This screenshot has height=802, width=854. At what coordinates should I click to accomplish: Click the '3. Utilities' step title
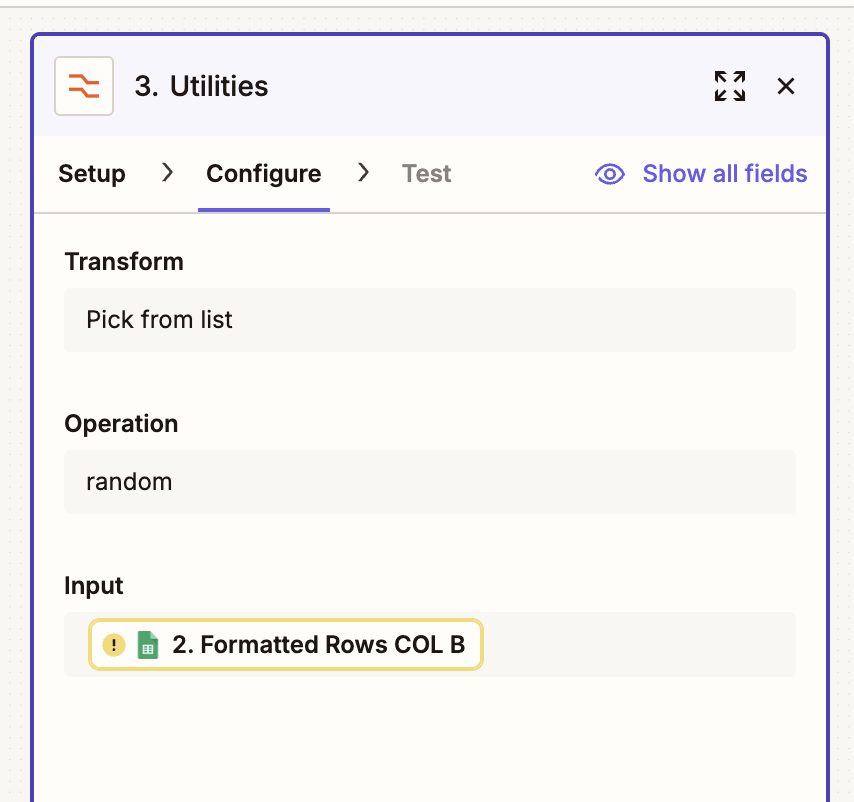click(201, 86)
